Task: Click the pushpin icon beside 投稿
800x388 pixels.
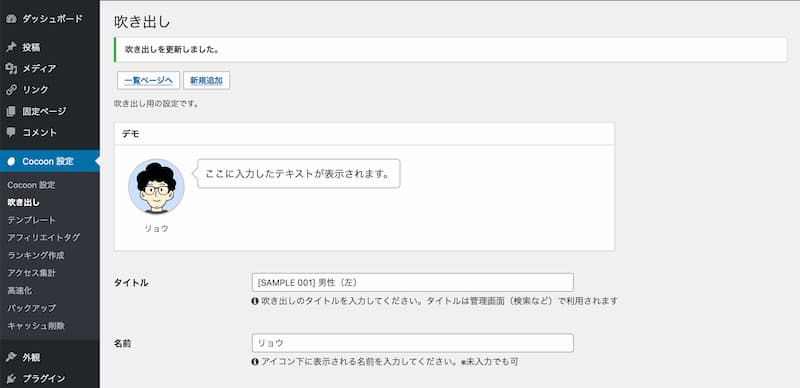Action: [11, 47]
